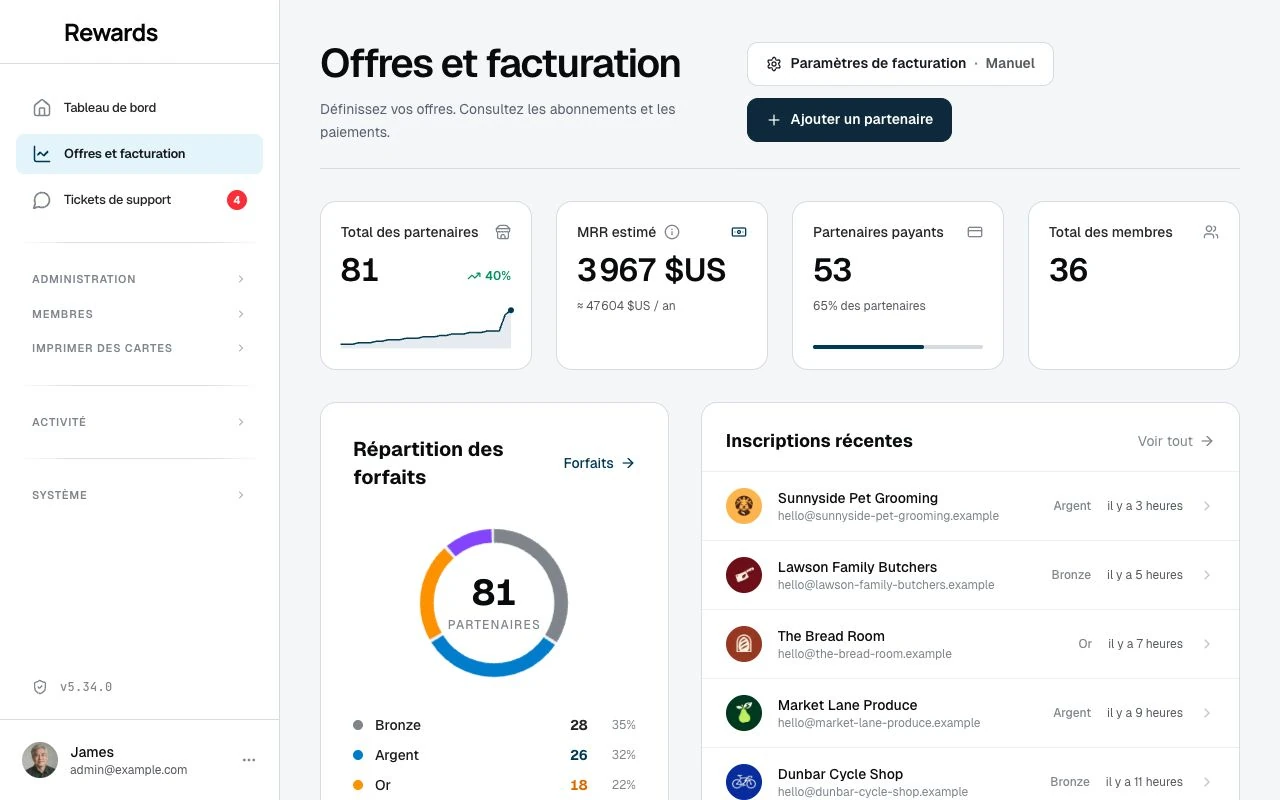Click Dunbar Cycle Shop bicycle logo
This screenshot has width=1280, height=800.
(744, 782)
